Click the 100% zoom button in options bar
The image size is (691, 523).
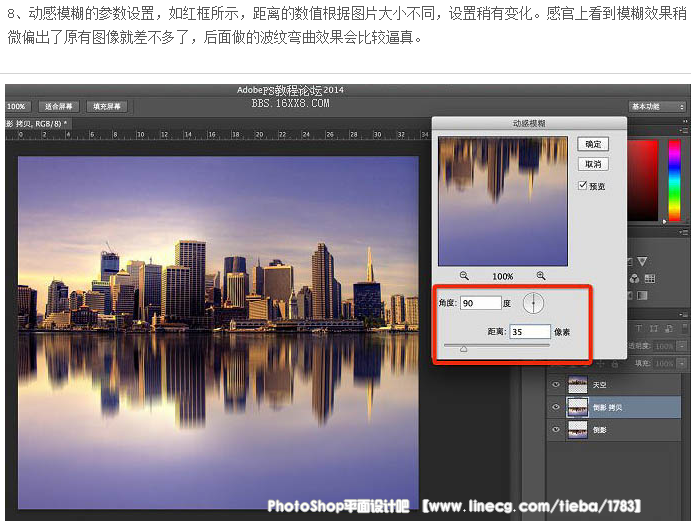17,107
